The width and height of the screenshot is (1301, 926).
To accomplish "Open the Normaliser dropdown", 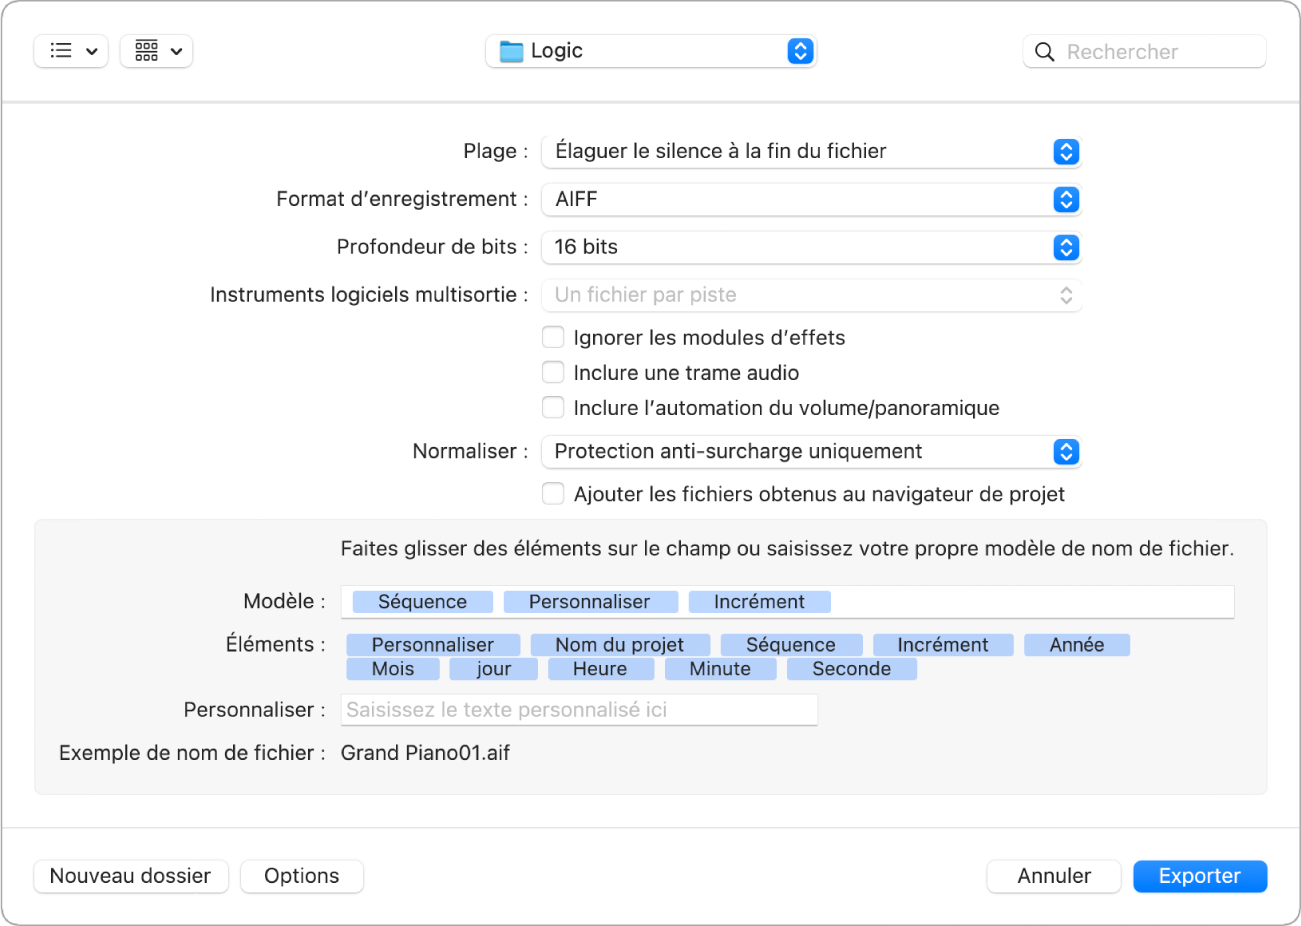I will (x=1066, y=451).
